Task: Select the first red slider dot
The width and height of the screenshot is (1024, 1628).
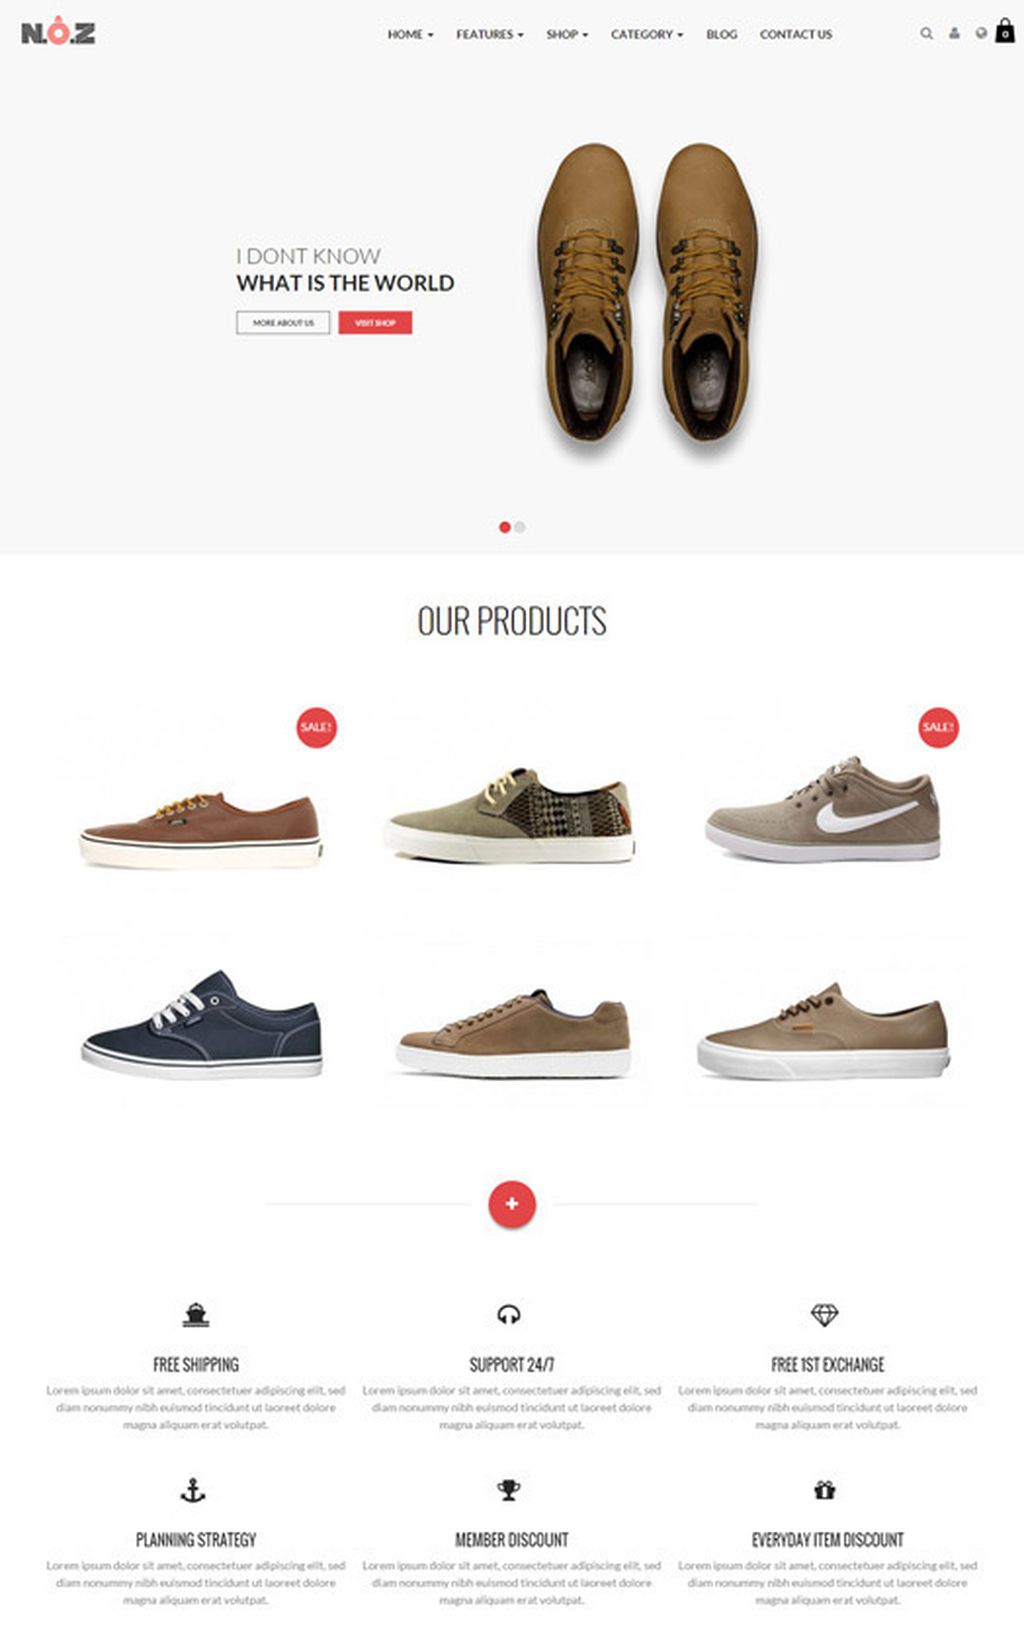Action: (505, 527)
